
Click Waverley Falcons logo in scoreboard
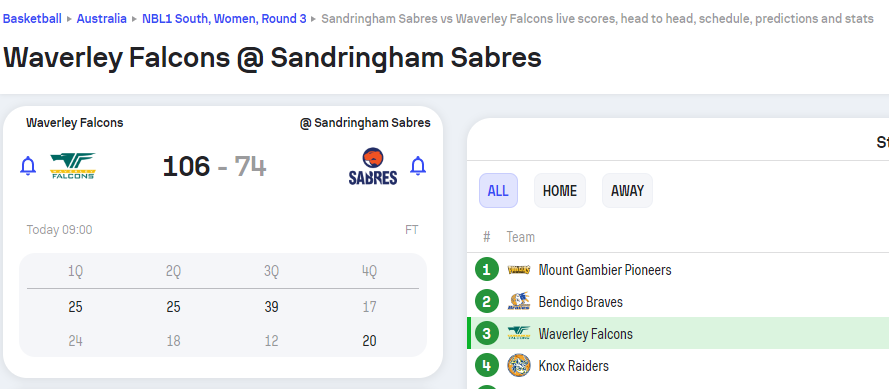tap(73, 166)
